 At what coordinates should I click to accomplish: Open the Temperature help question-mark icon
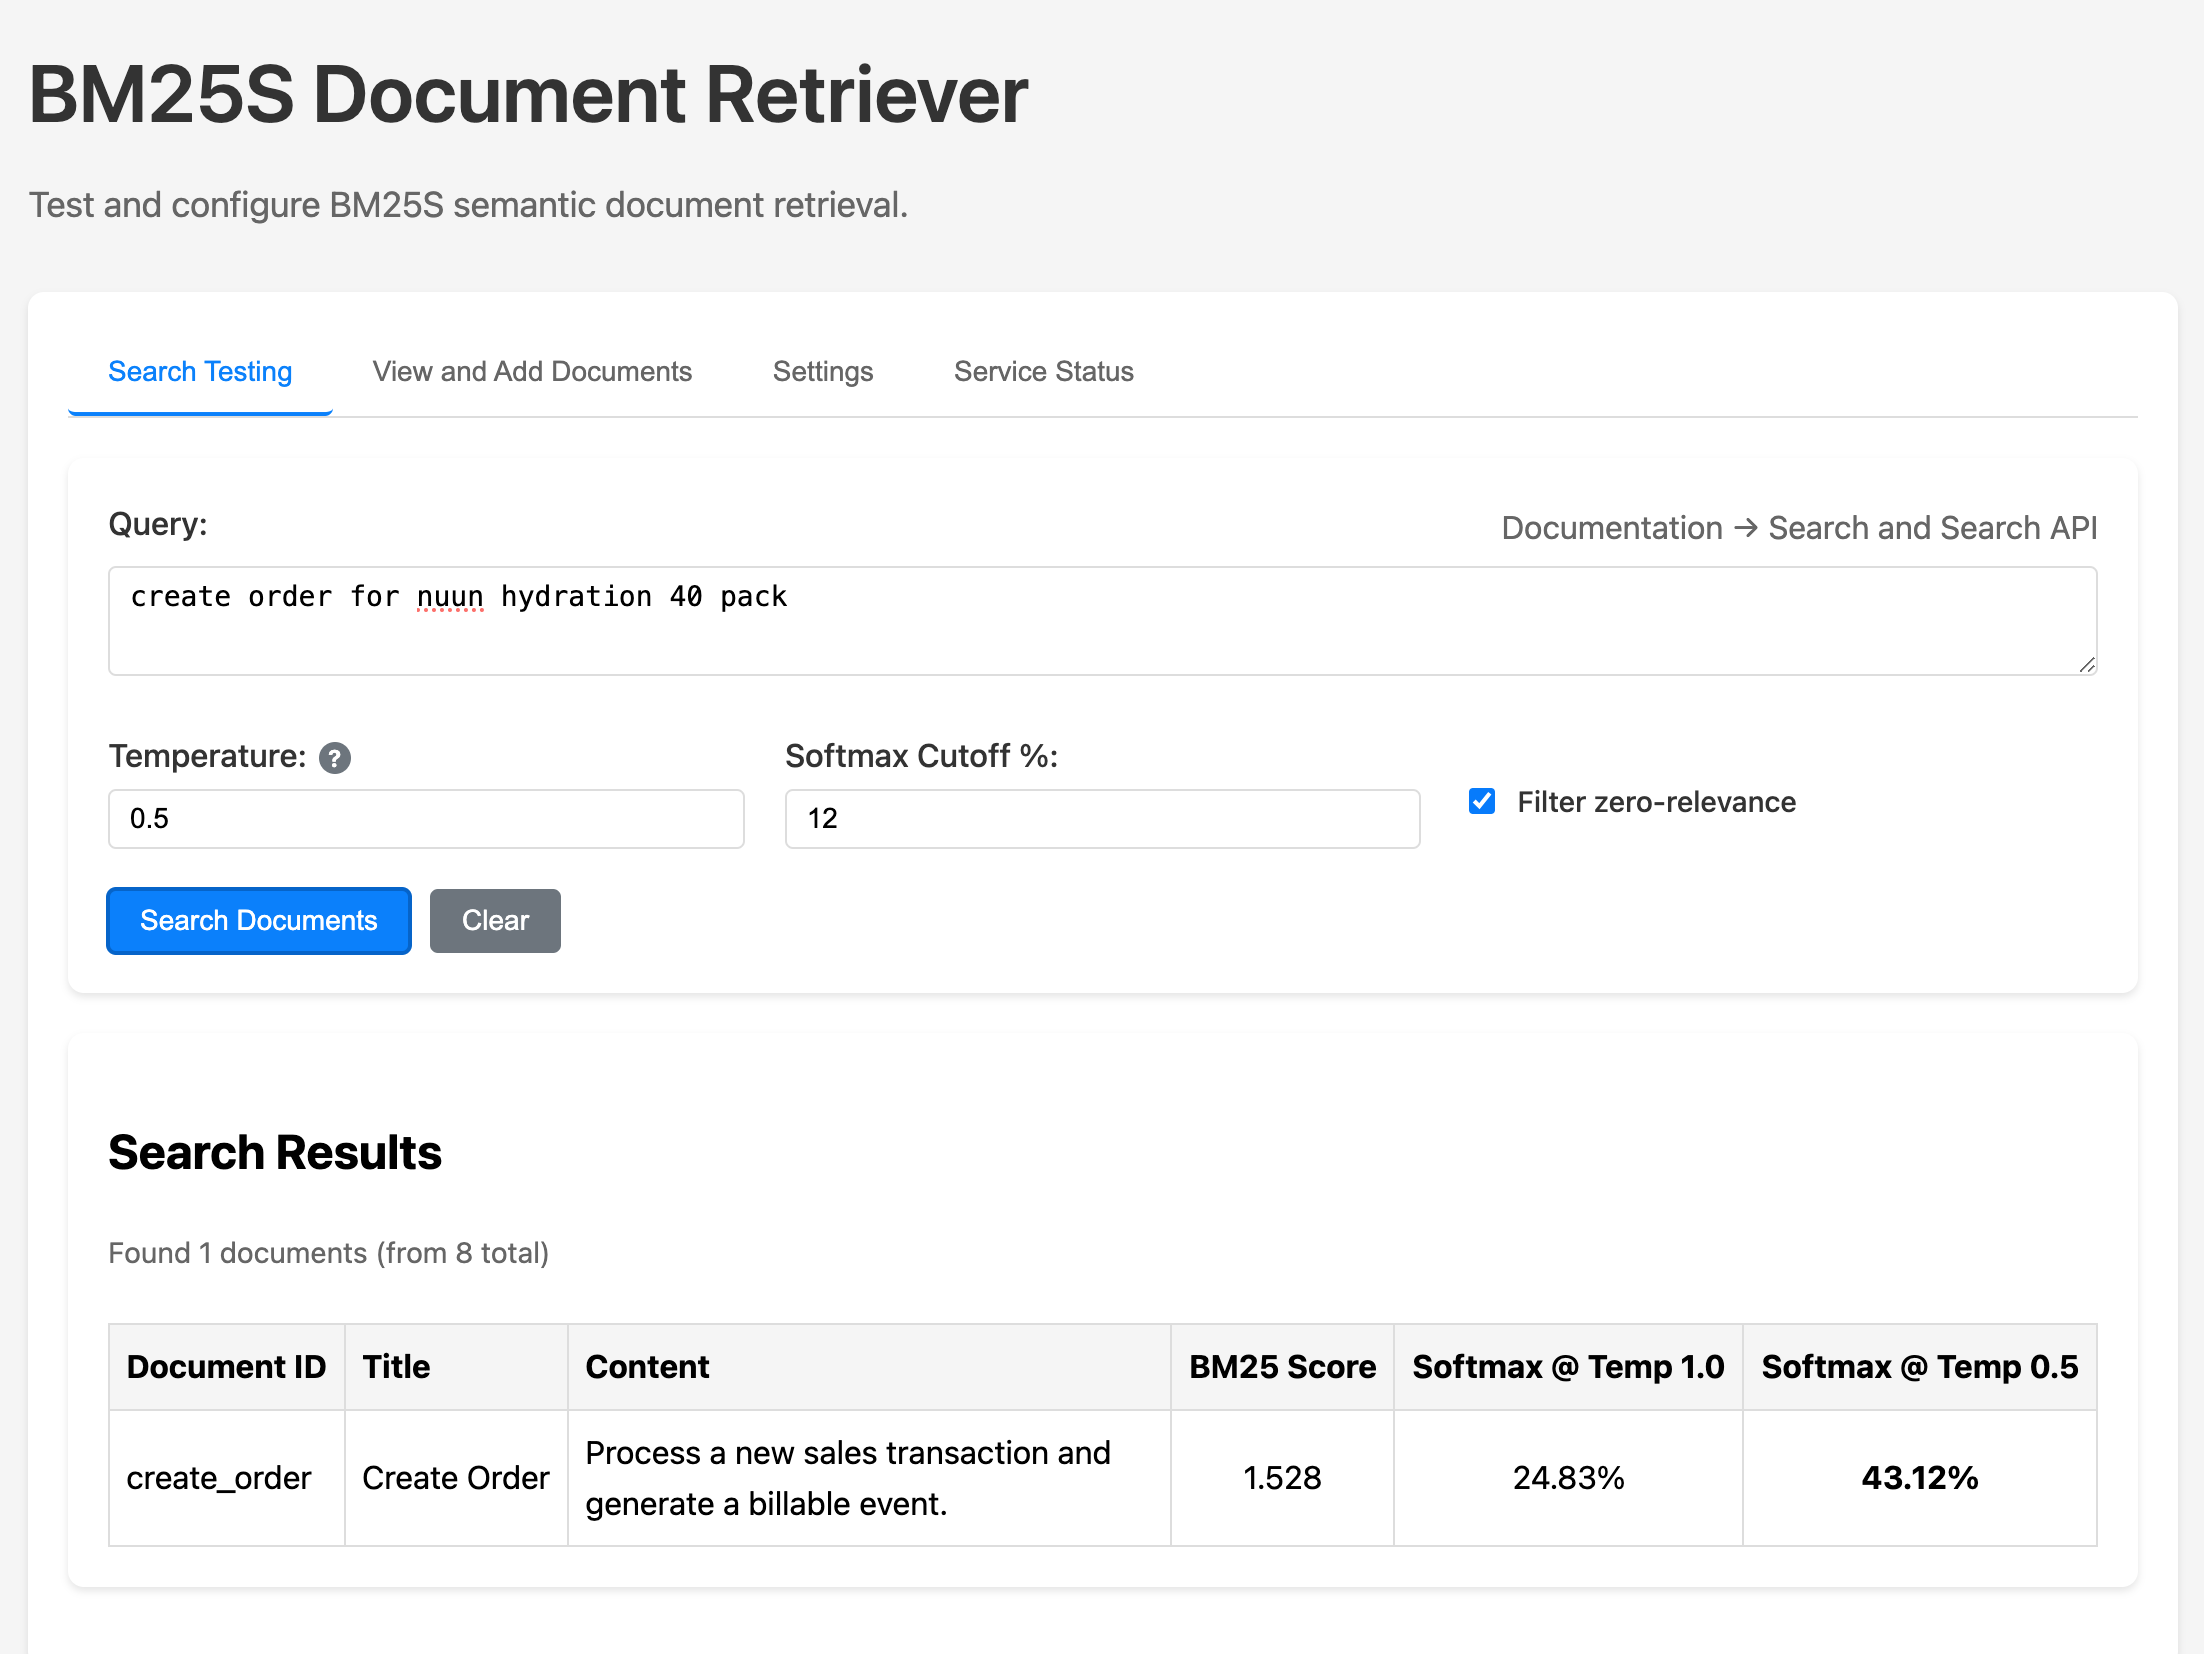[335, 758]
